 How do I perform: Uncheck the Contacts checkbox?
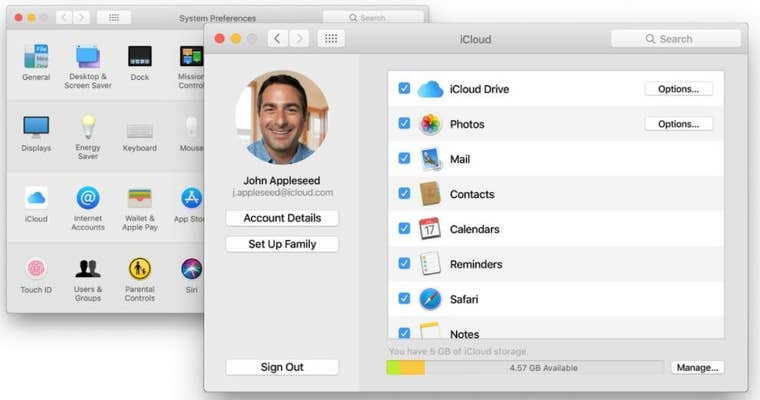(404, 193)
